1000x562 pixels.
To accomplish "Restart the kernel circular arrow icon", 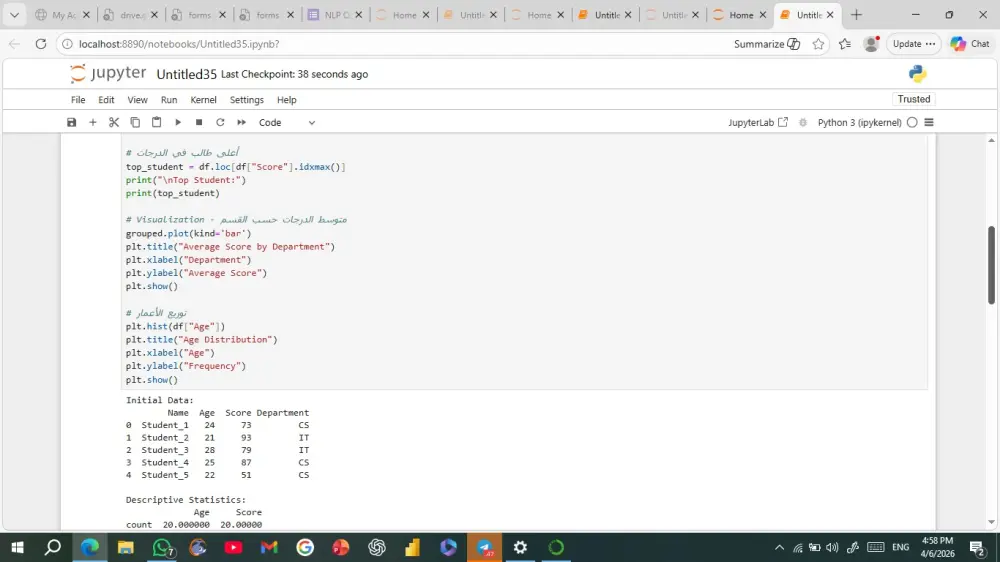I will 220,122.
